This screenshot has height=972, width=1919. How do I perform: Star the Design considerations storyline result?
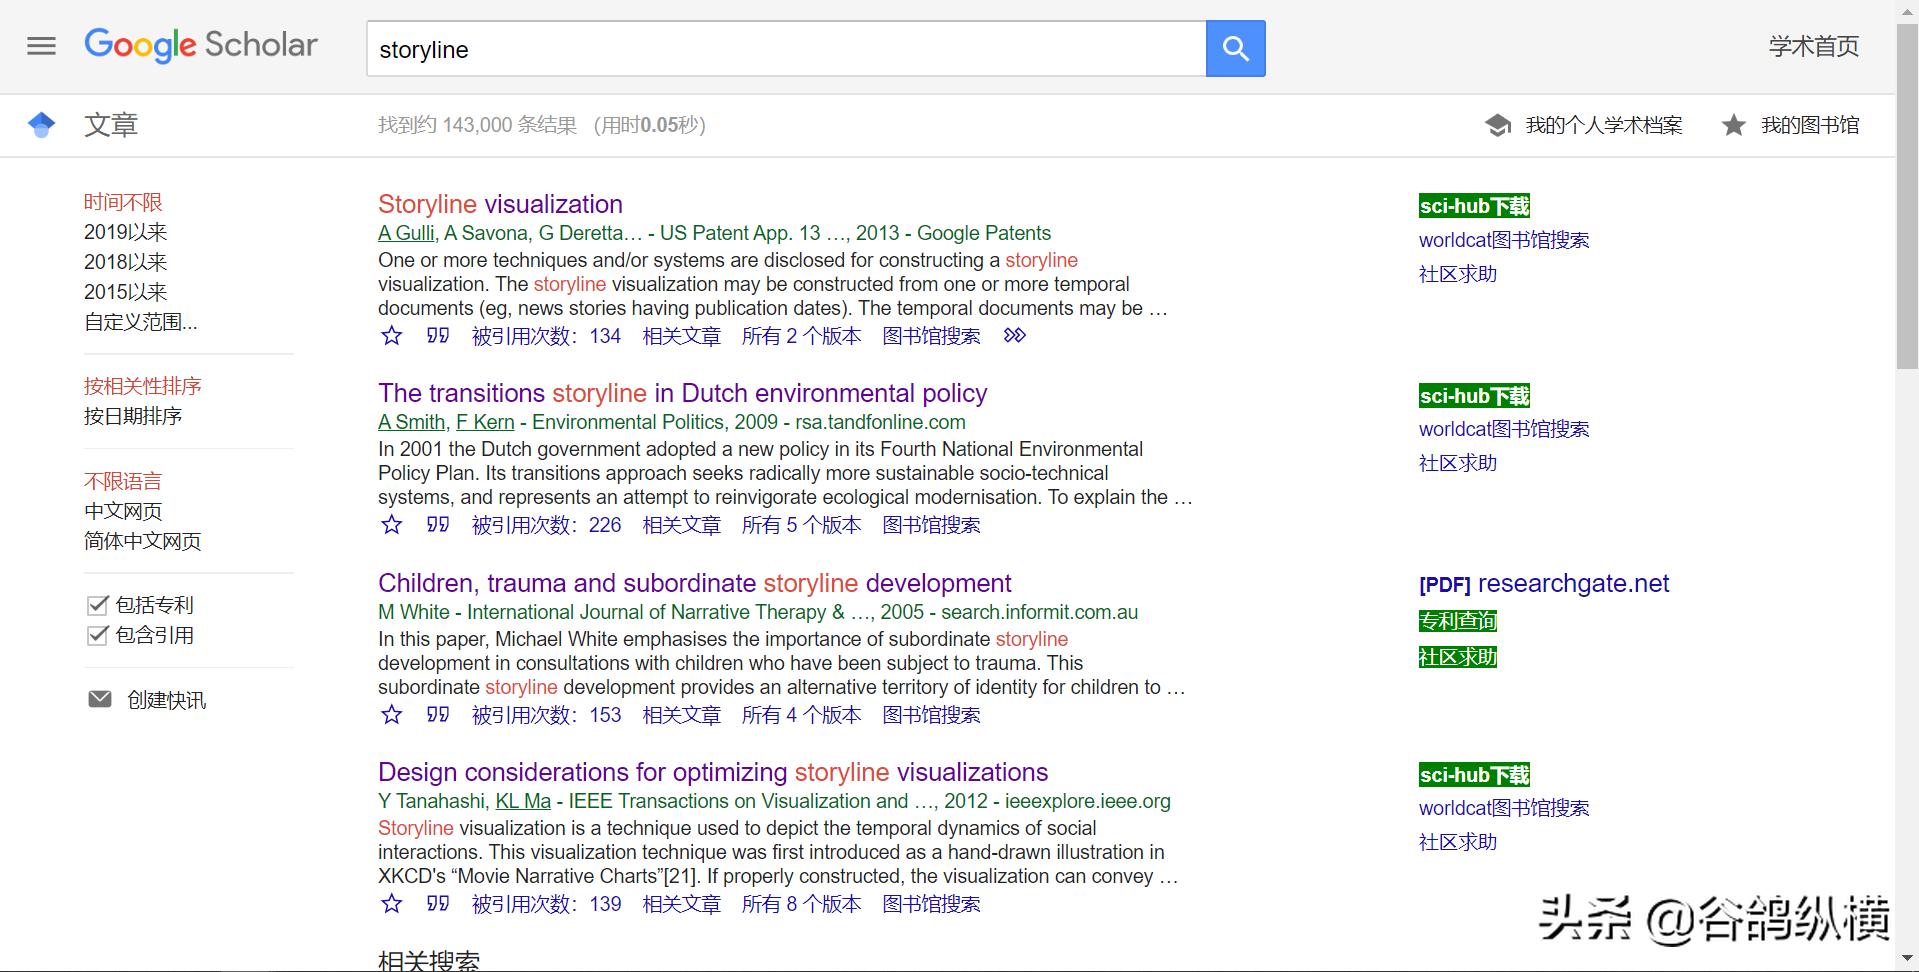coord(392,904)
